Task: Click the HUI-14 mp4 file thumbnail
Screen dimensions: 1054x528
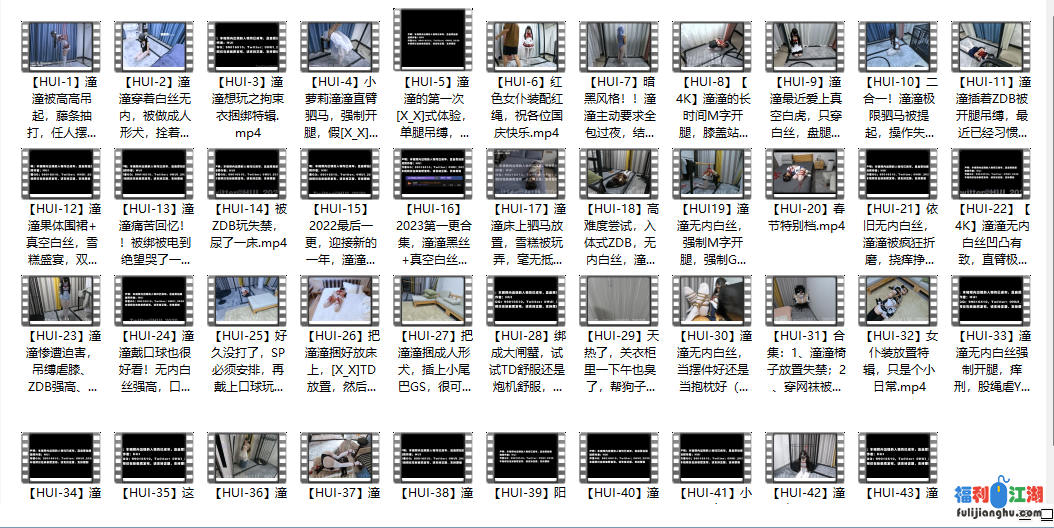Action: click(x=250, y=173)
